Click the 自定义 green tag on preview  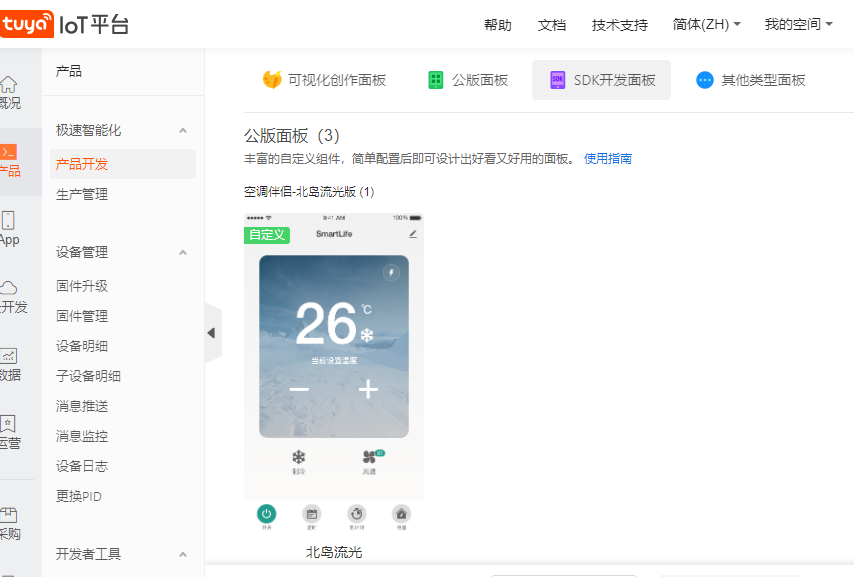[x=267, y=235]
